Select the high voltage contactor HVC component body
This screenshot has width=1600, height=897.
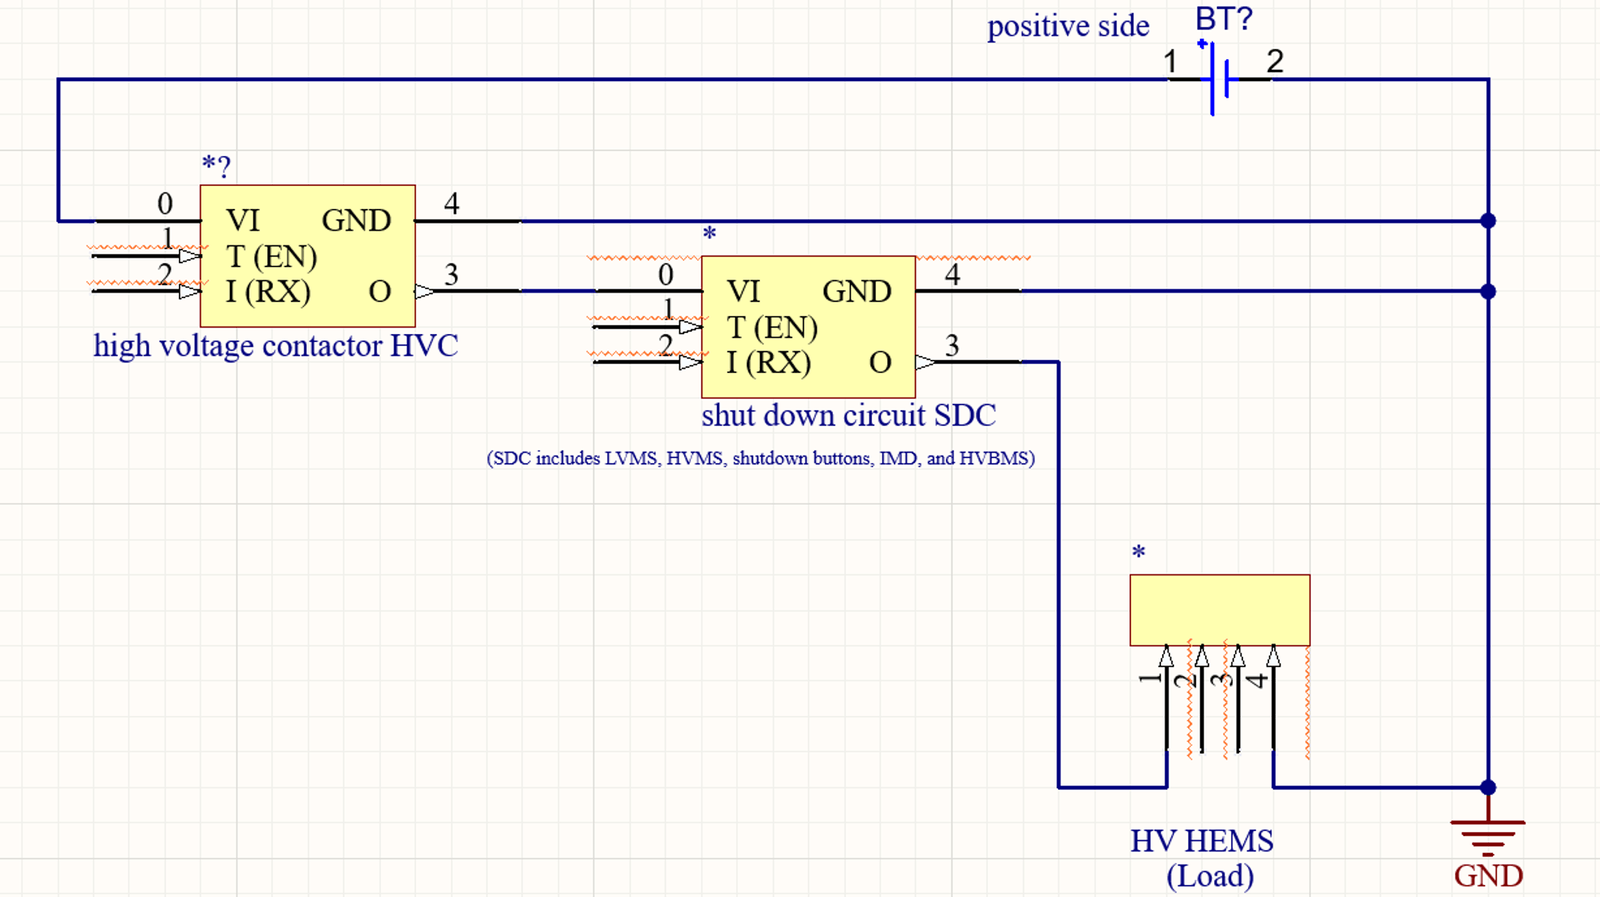[308, 256]
